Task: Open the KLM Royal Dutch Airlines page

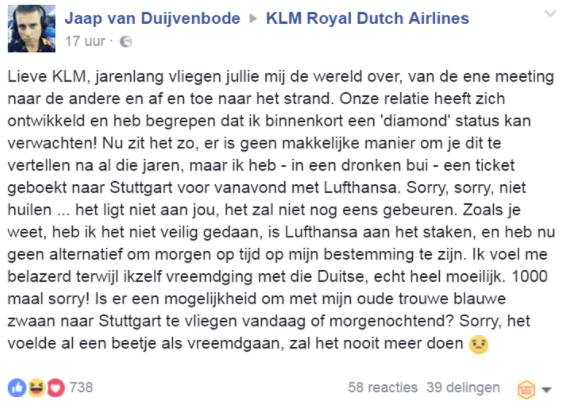Action: [x=368, y=18]
